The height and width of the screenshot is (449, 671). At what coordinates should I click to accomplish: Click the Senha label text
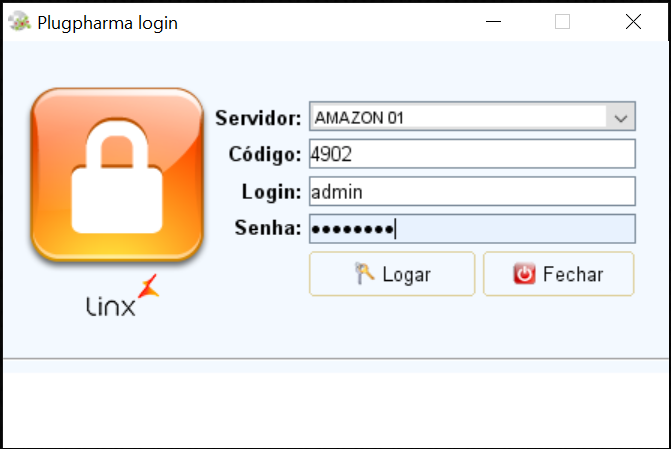[268, 228]
